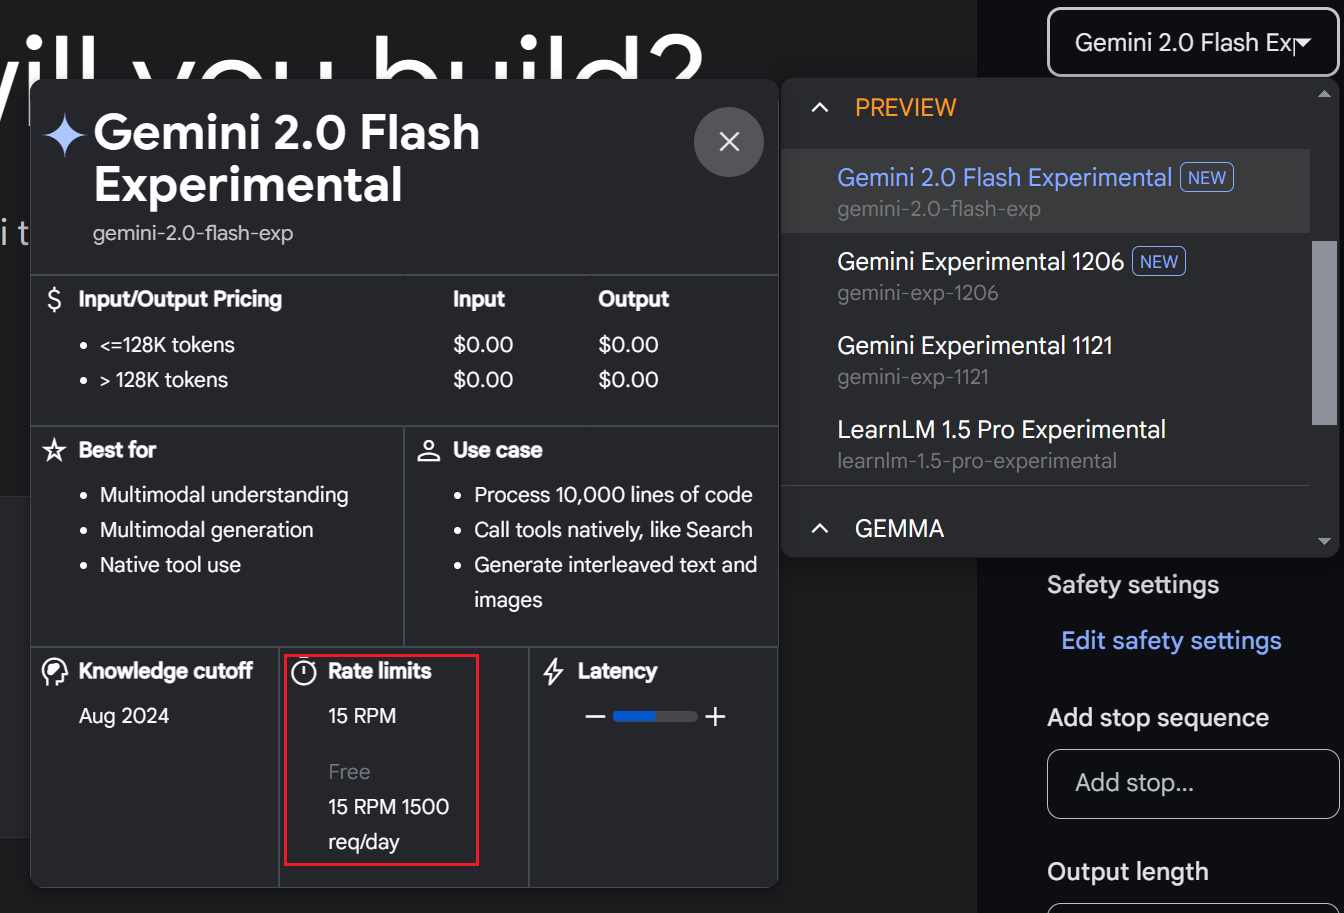The image size is (1344, 913).
Task: Click the Safety settings heading
Action: 1133,585
